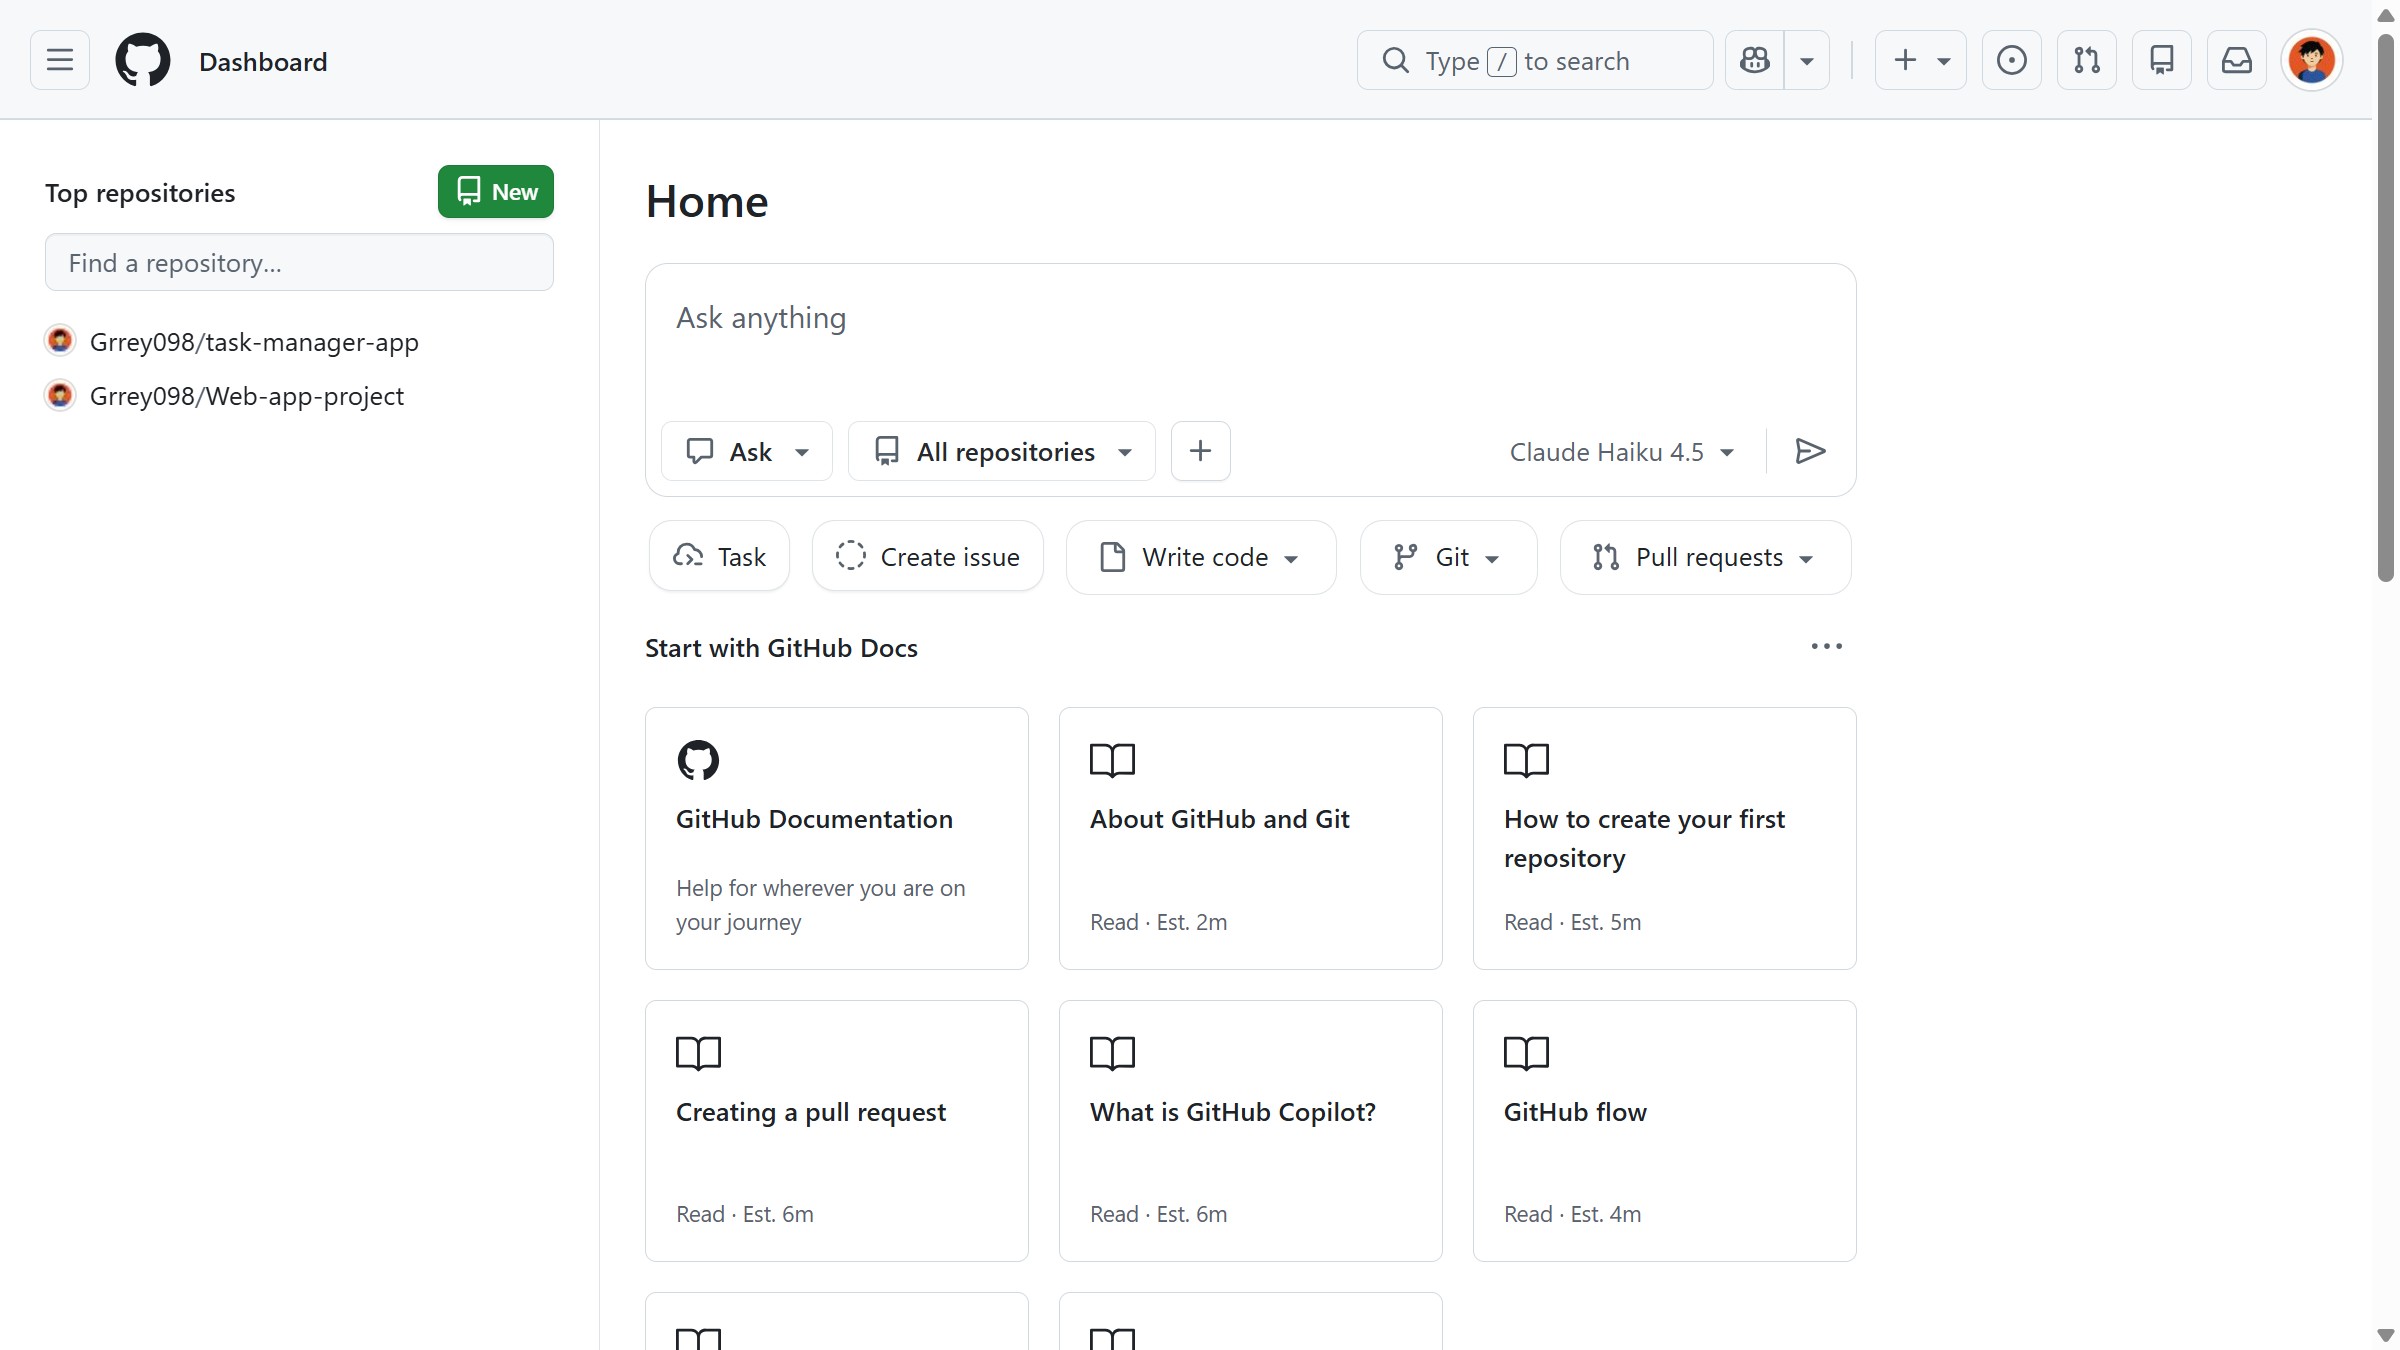Expand the Write code dropdown
Image resolution: width=2400 pixels, height=1350 pixels.
point(1201,557)
